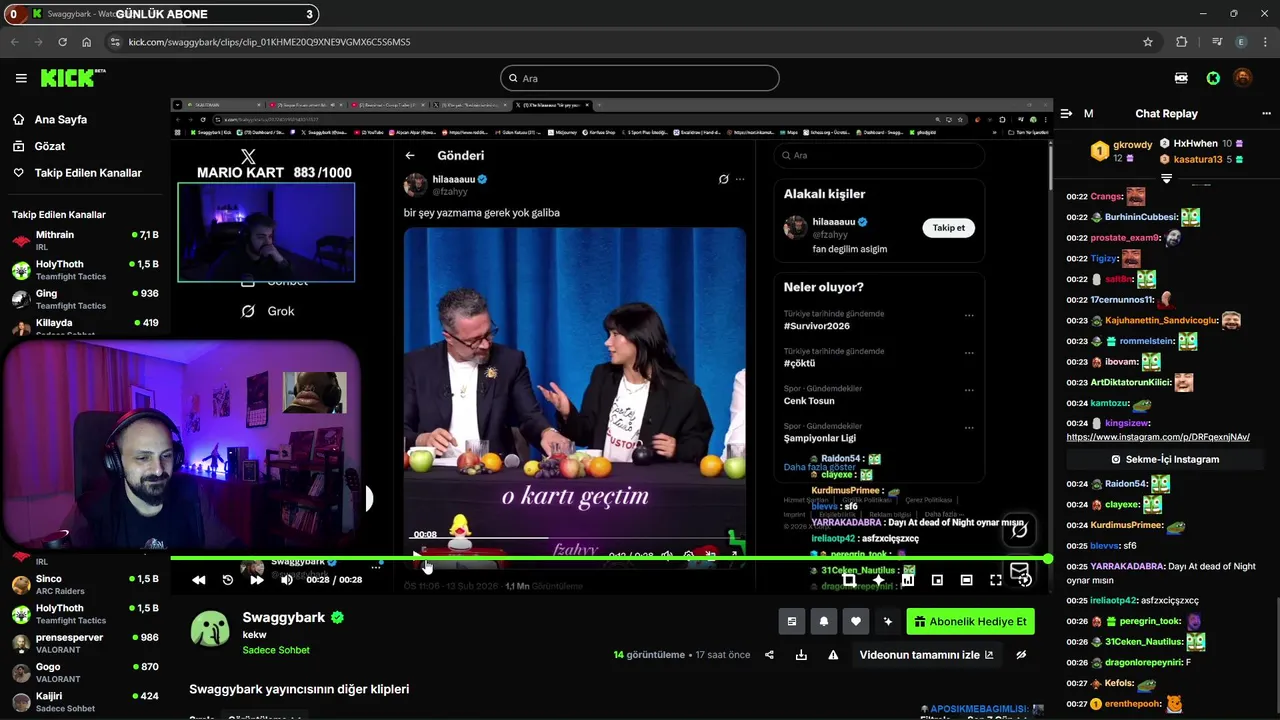Click the sparkle button next to heart
Viewport: 1280px width, 720px height.
(888, 621)
